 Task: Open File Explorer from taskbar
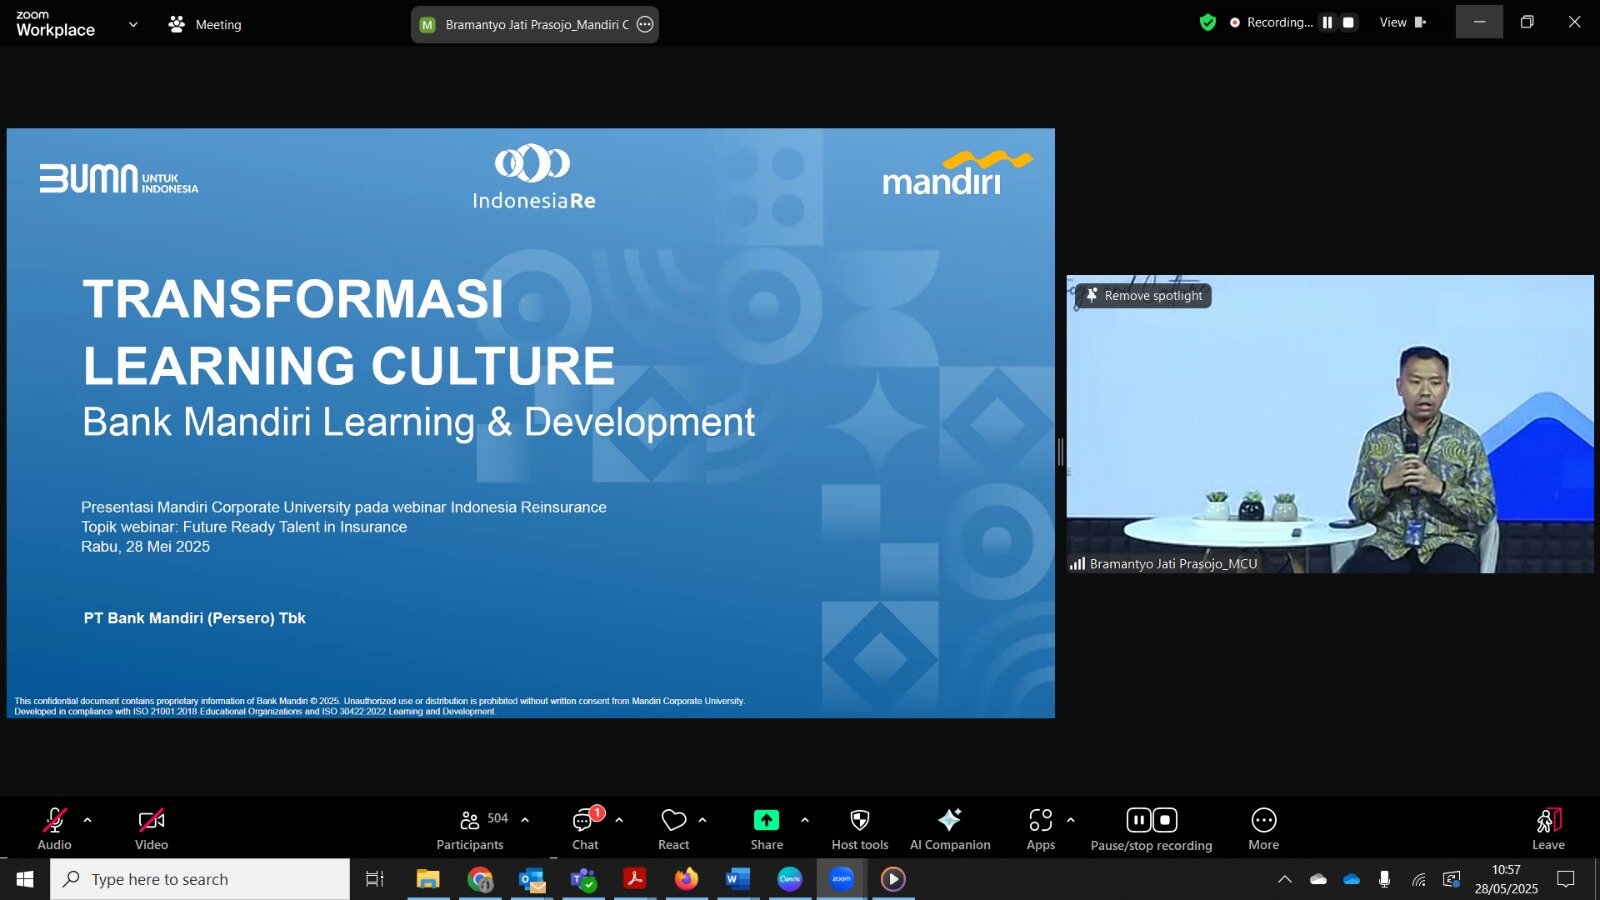pos(428,879)
